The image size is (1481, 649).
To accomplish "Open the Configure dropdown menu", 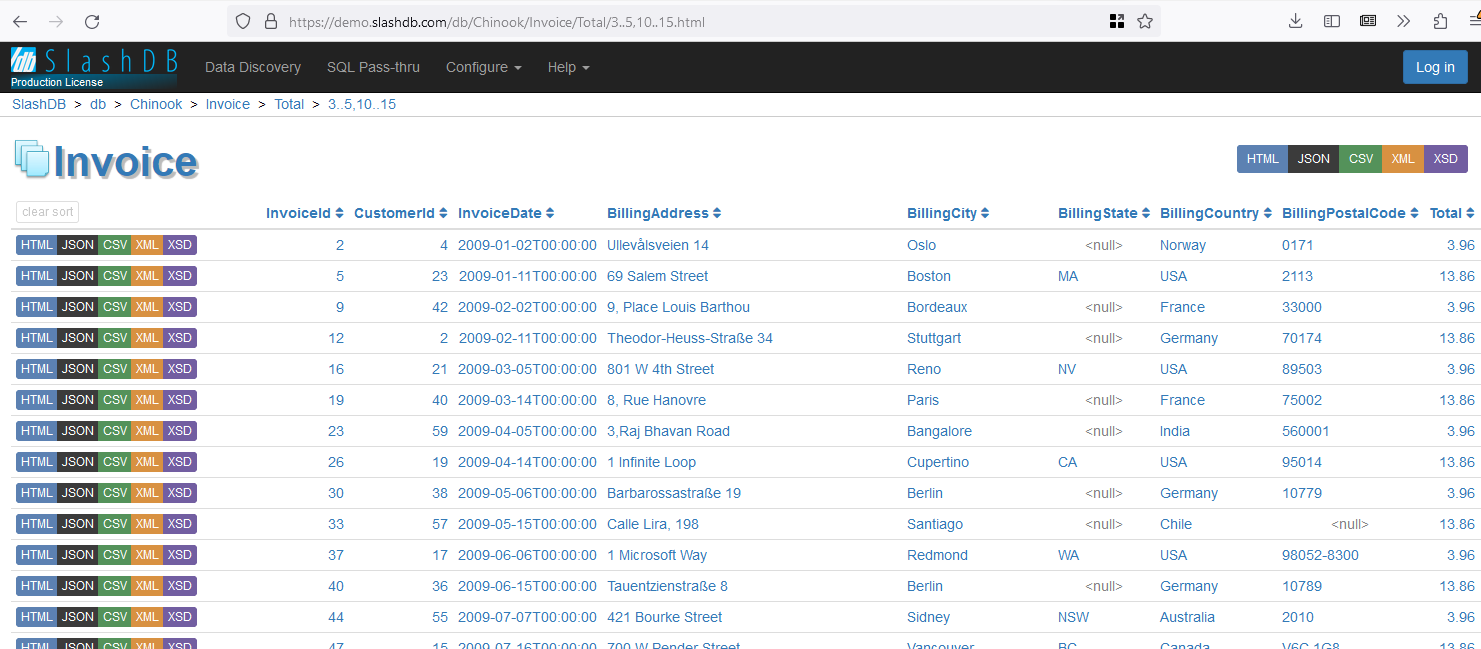I will pos(484,67).
